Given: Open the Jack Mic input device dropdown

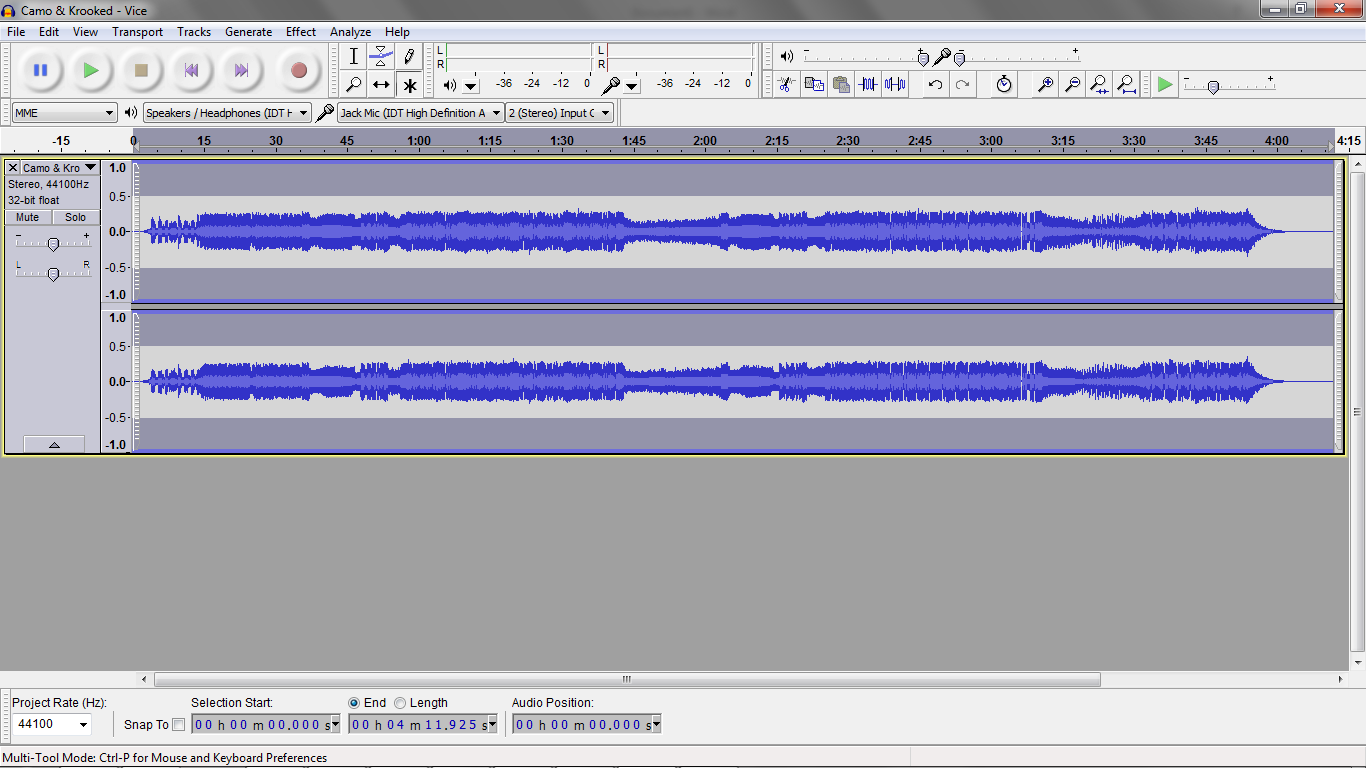Looking at the screenshot, I should 420,113.
